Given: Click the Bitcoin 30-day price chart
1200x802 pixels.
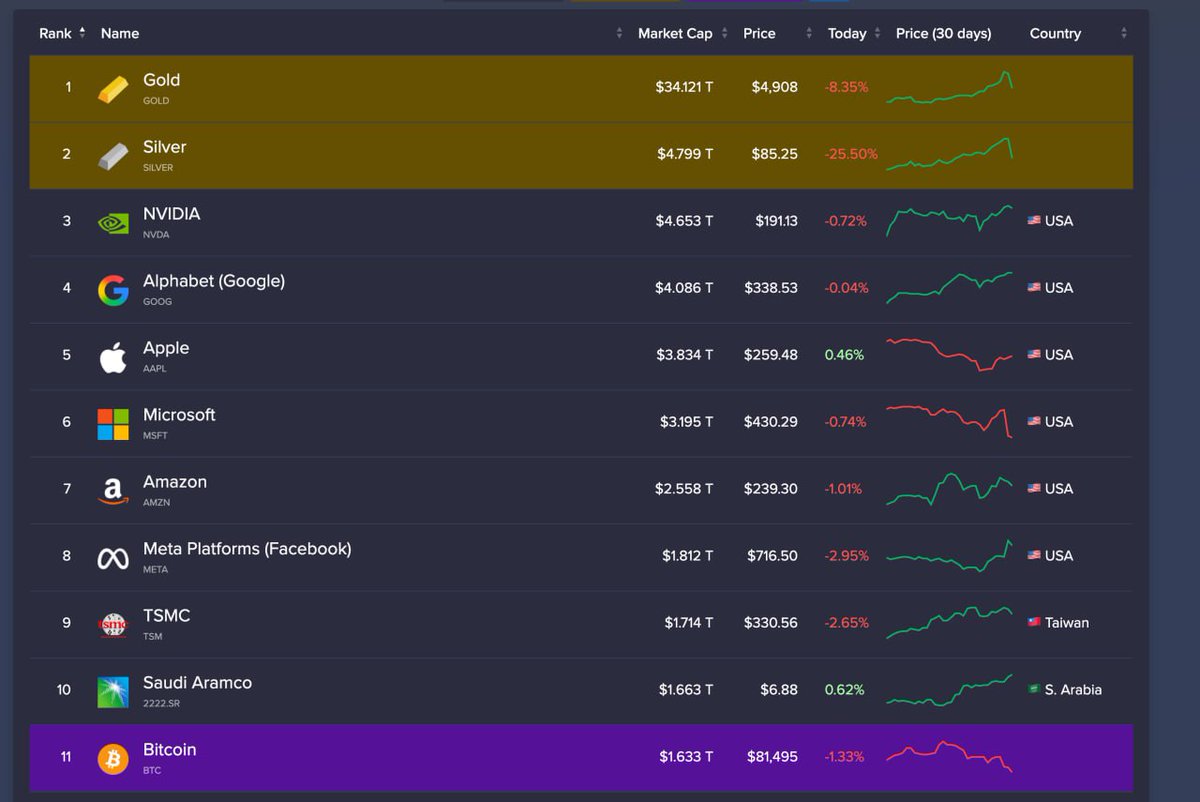Looking at the screenshot, I should point(950,756).
